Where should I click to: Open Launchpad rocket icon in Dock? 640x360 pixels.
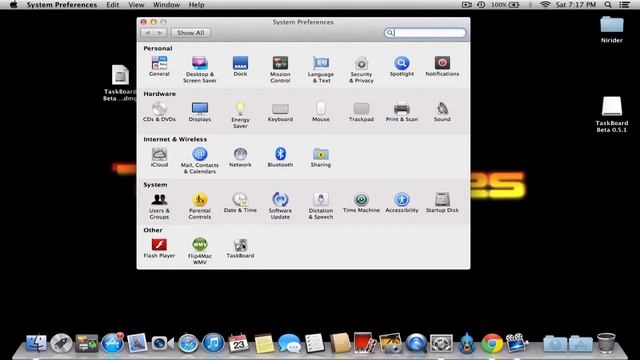pyautogui.click(x=62, y=343)
